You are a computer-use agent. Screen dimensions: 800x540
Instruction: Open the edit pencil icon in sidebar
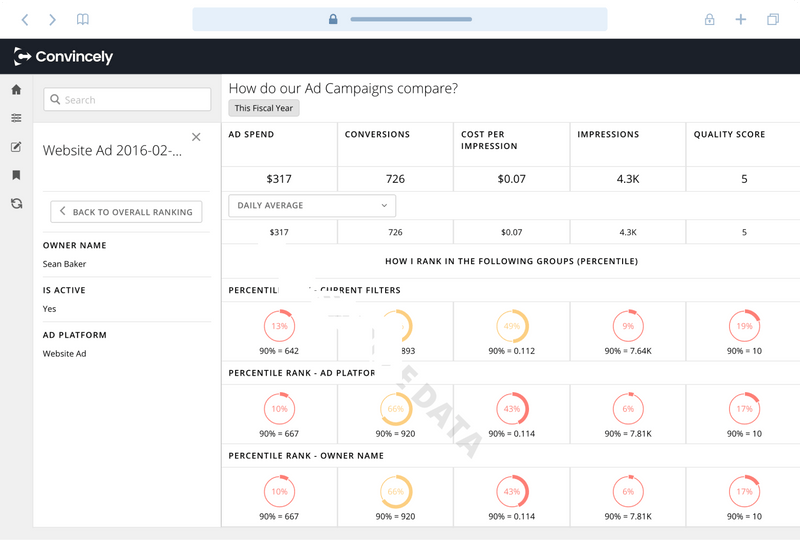click(16, 147)
